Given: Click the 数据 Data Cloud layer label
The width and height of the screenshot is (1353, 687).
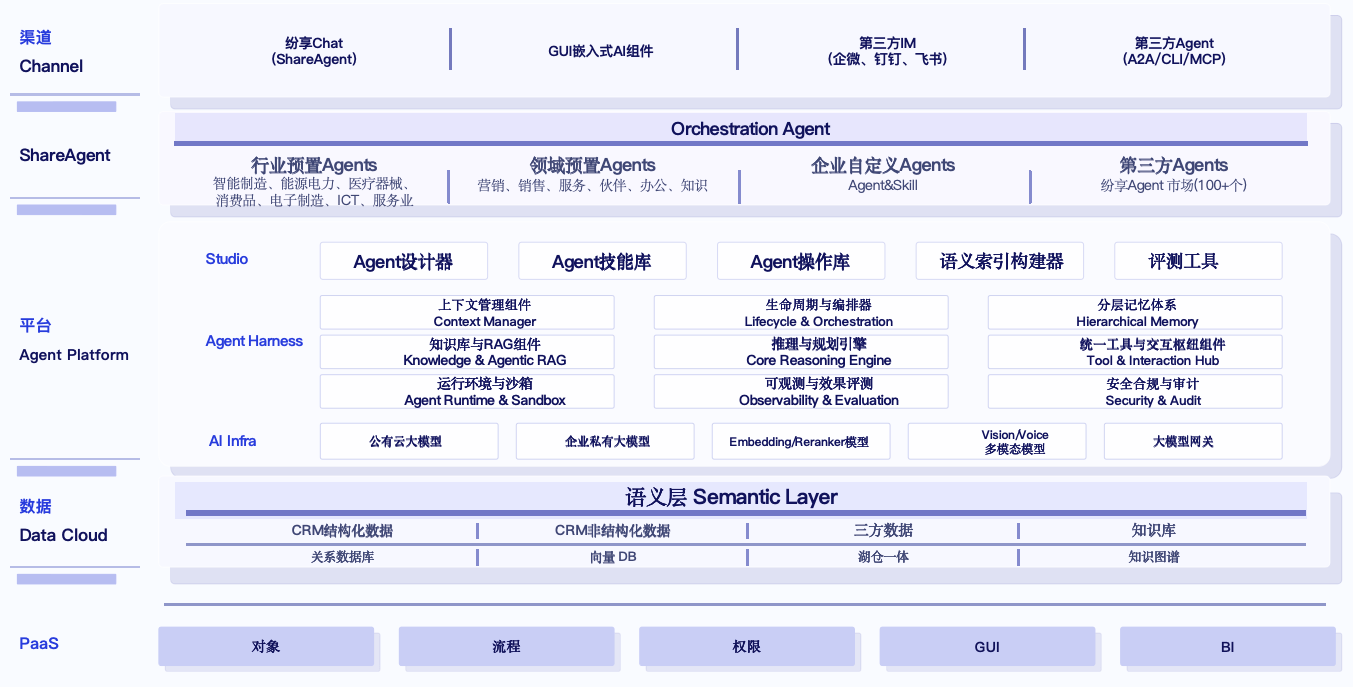Looking at the screenshot, I should pos(63,521).
